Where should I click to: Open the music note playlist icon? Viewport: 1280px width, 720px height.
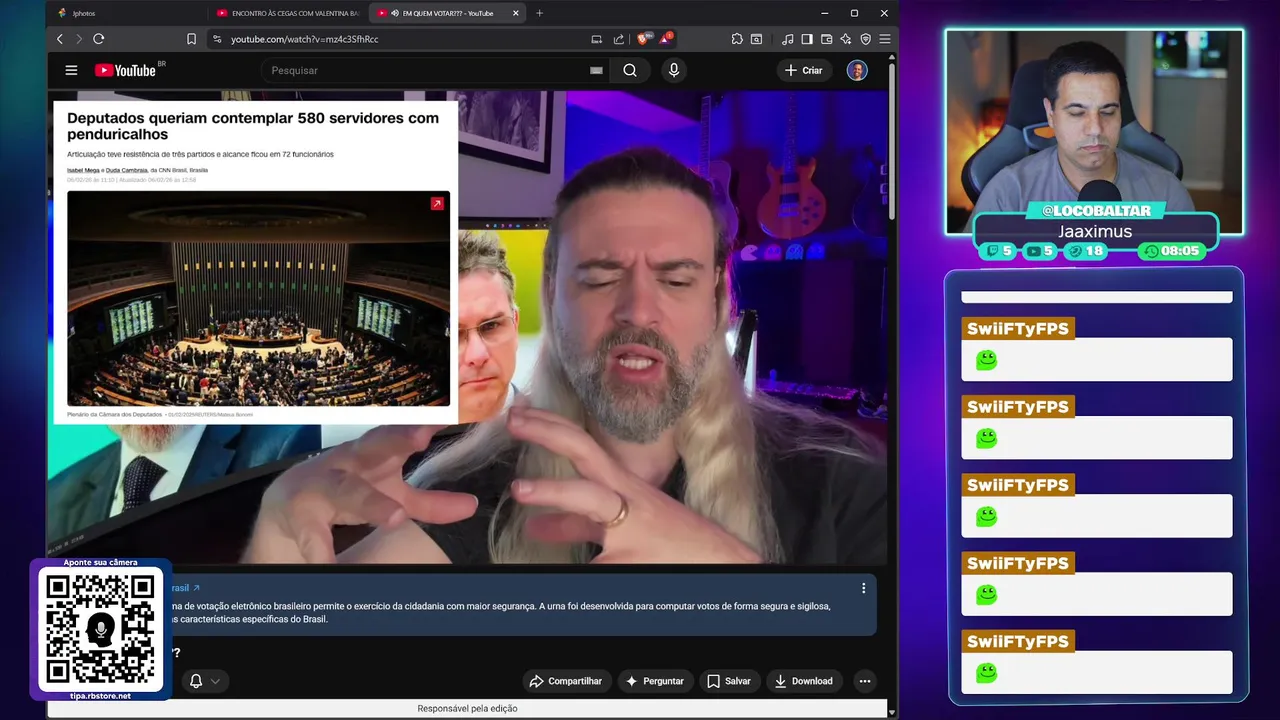[787, 39]
